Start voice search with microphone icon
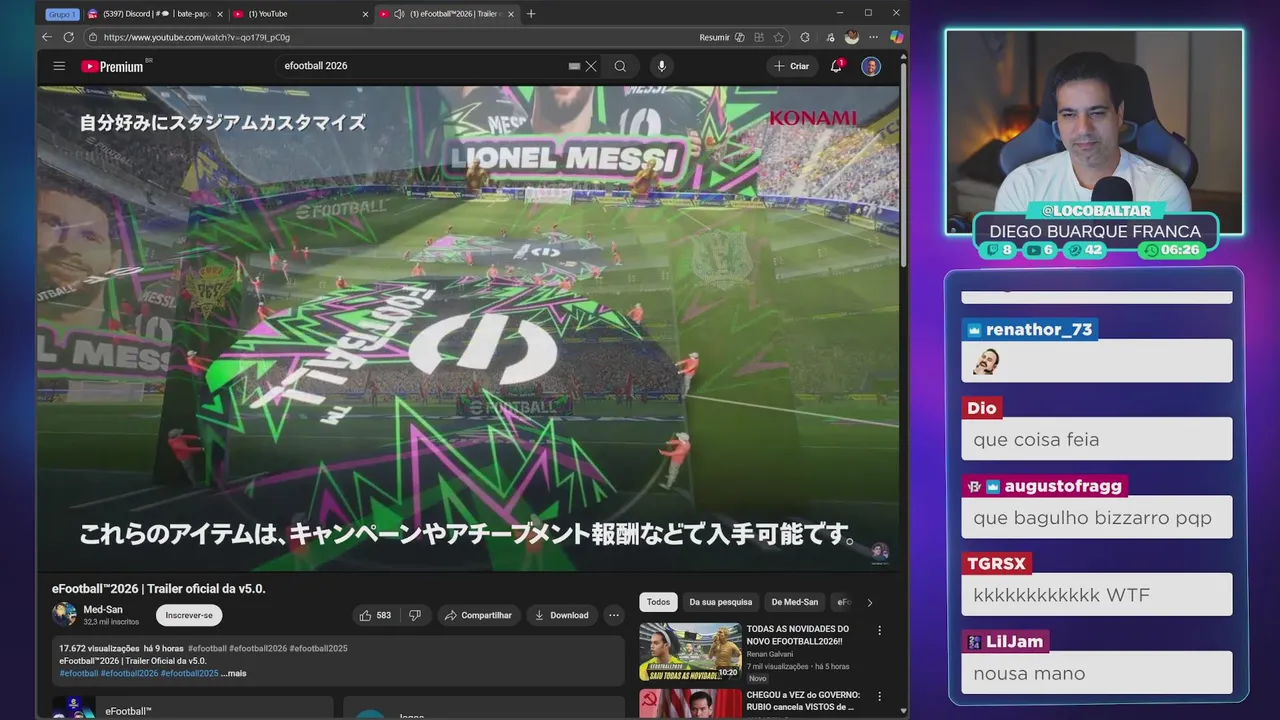The width and height of the screenshot is (1280, 720). [x=661, y=66]
